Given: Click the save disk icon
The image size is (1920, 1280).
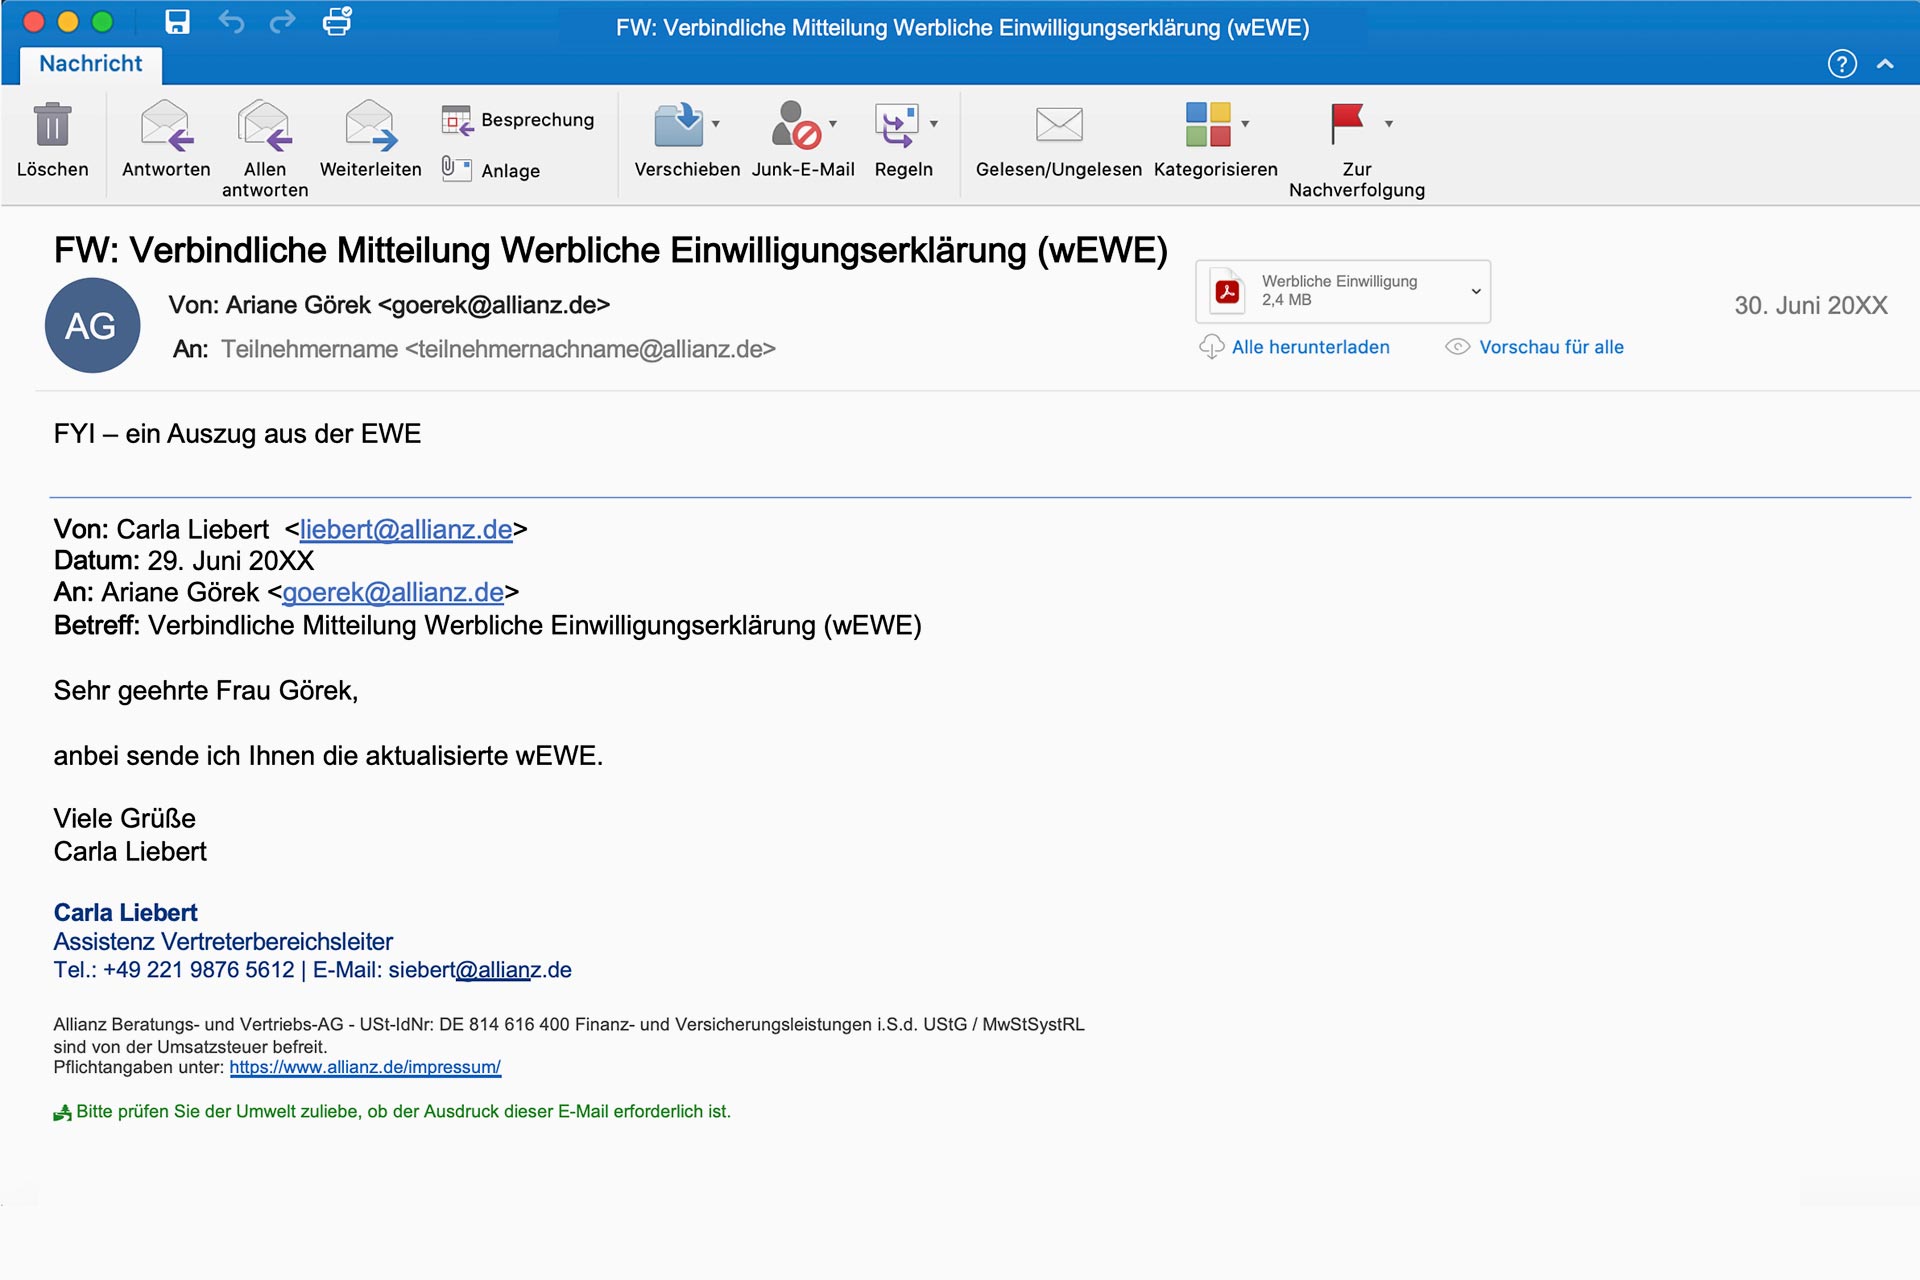Looking at the screenshot, I should point(177,22).
